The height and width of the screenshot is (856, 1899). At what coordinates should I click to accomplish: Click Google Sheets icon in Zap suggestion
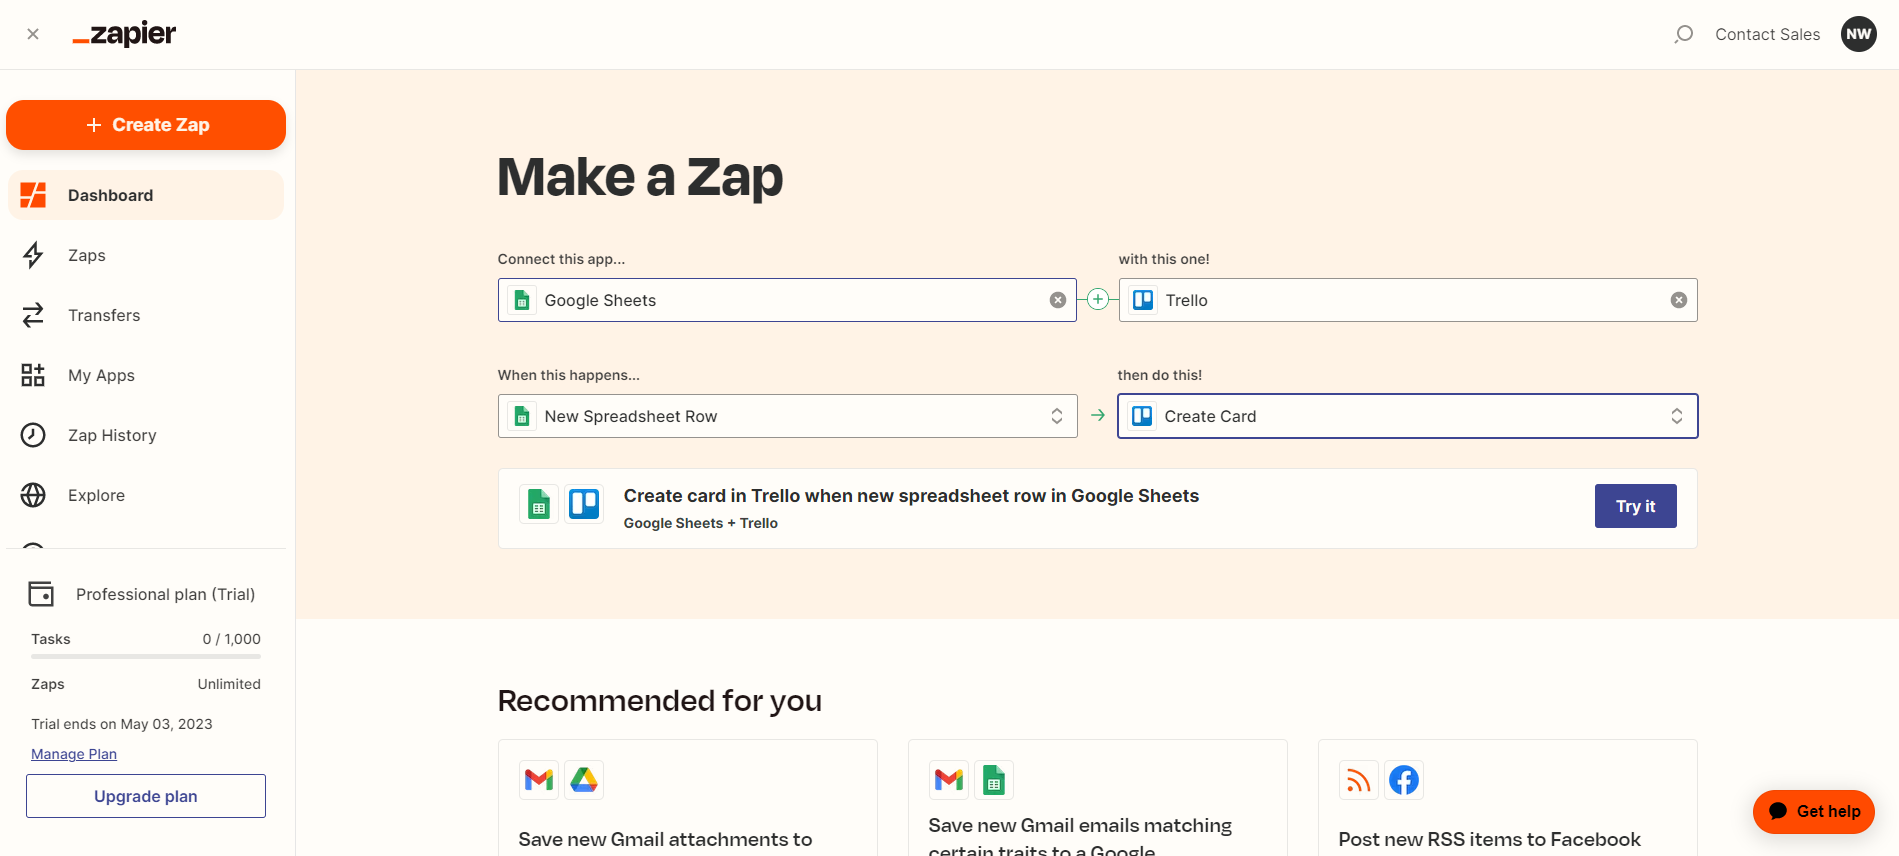click(x=539, y=504)
